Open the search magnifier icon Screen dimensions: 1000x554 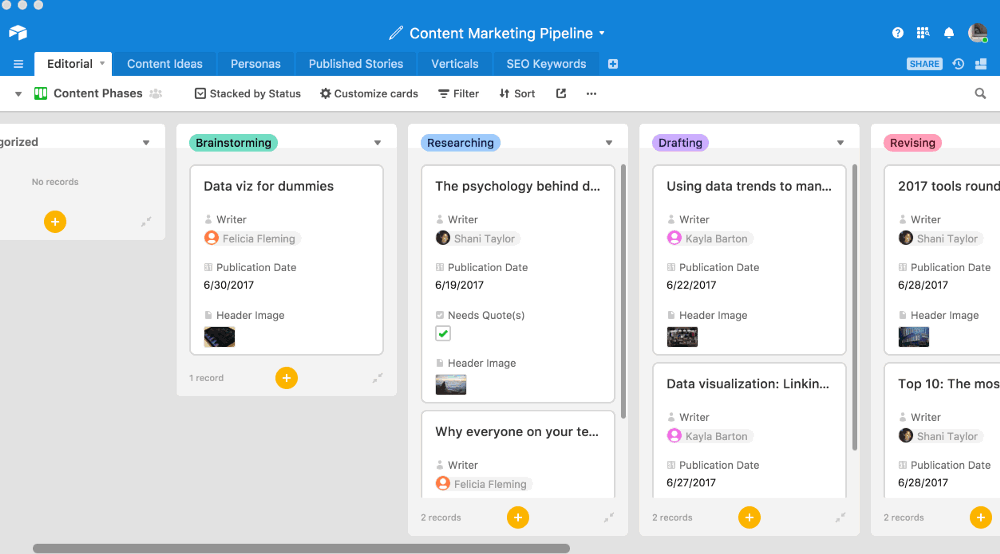click(980, 94)
